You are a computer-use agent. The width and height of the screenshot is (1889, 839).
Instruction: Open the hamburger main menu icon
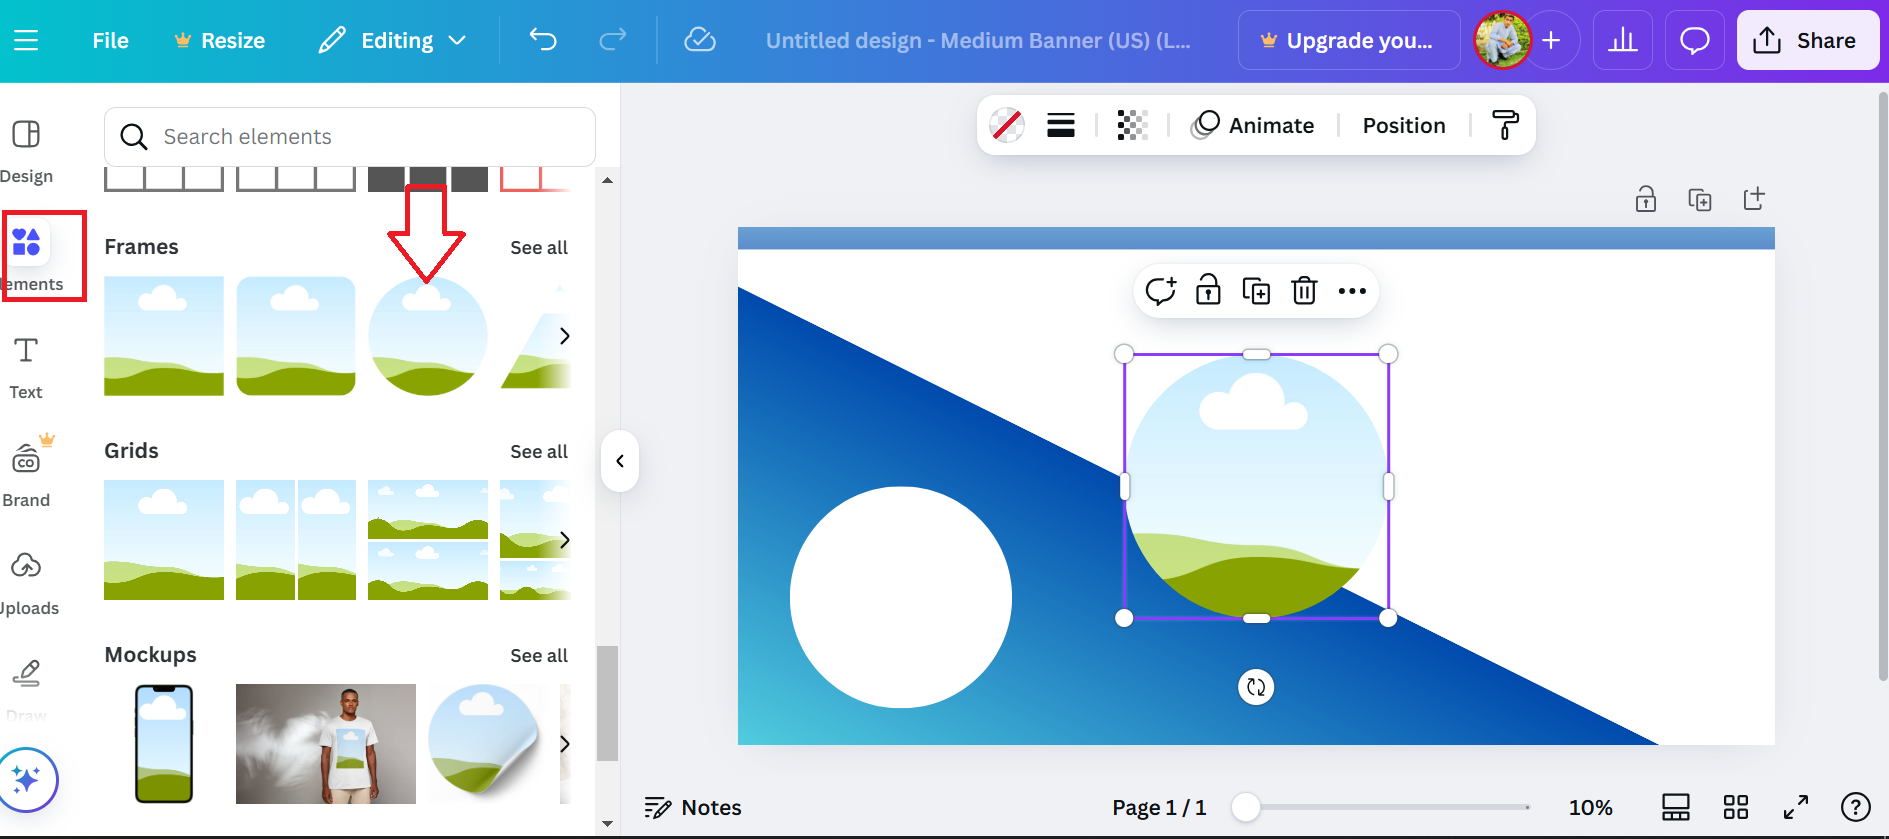point(26,40)
